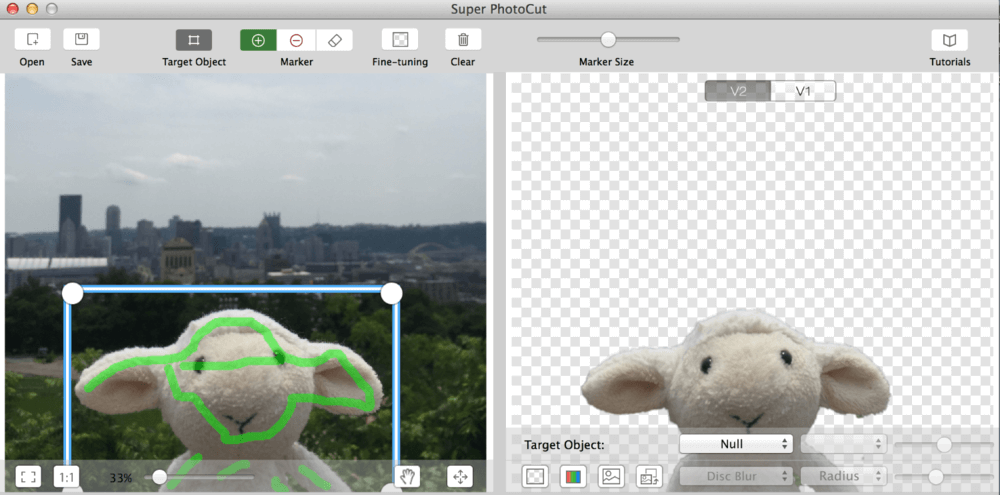Click the Marker Size label
This screenshot has width=1000, height=495.
pyautogui.click(x=606, y=62)
